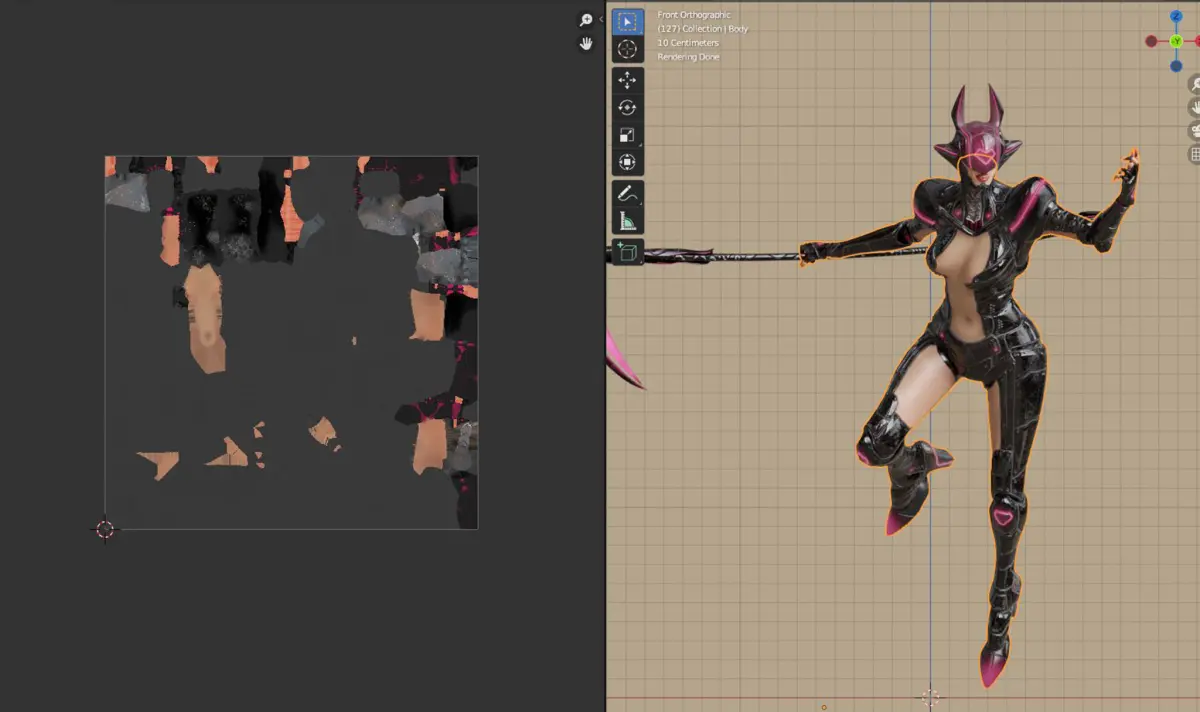Click the 3D cursor at viewport bottom

[x=930, y=697]
